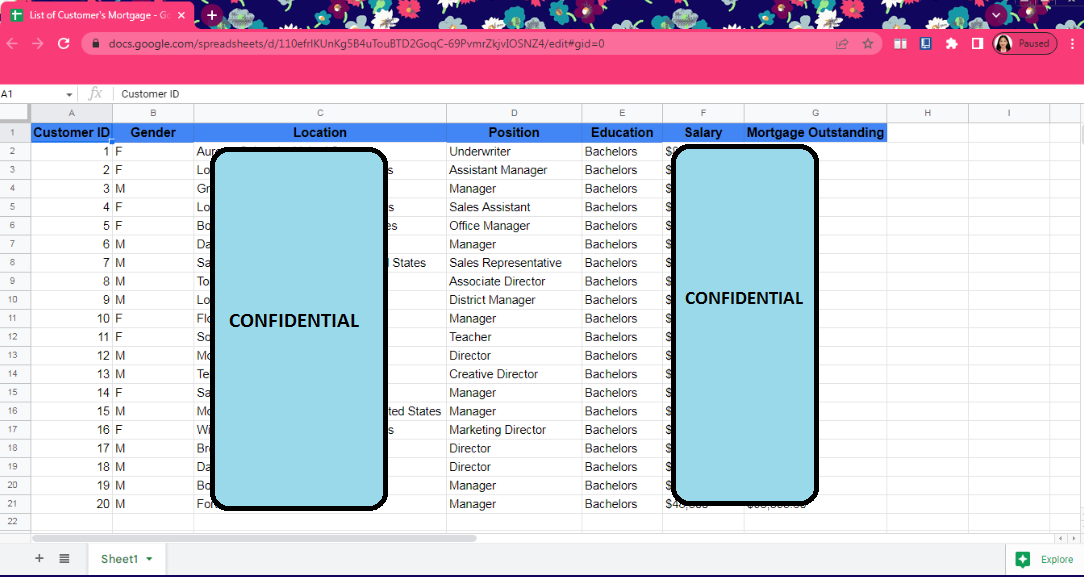
Task: Select the List of Customer's Mortgage browser tab
Action: pos(95,15)
